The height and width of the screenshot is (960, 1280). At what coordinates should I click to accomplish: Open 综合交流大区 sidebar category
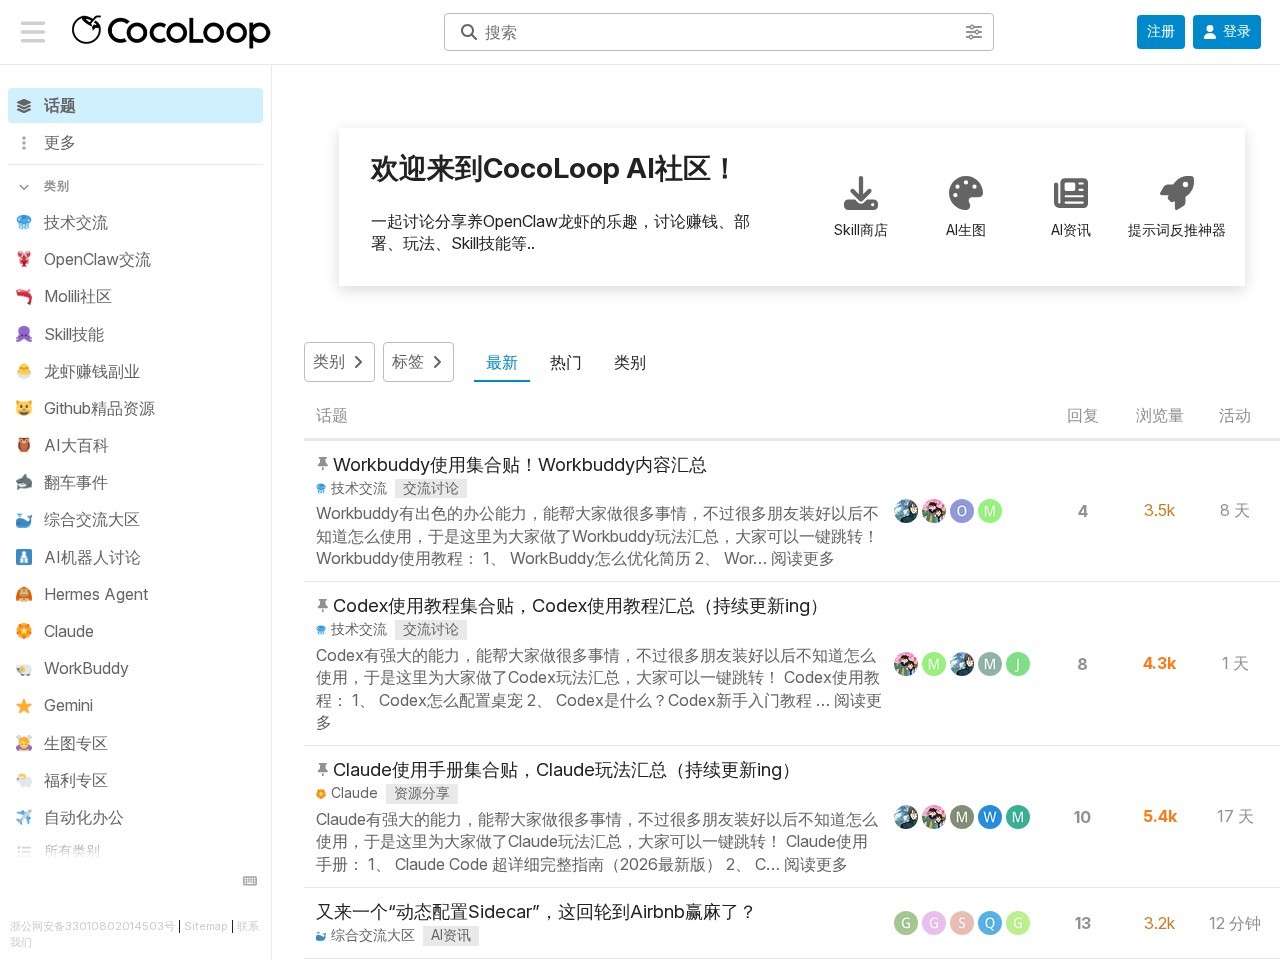tap(135, 520)
